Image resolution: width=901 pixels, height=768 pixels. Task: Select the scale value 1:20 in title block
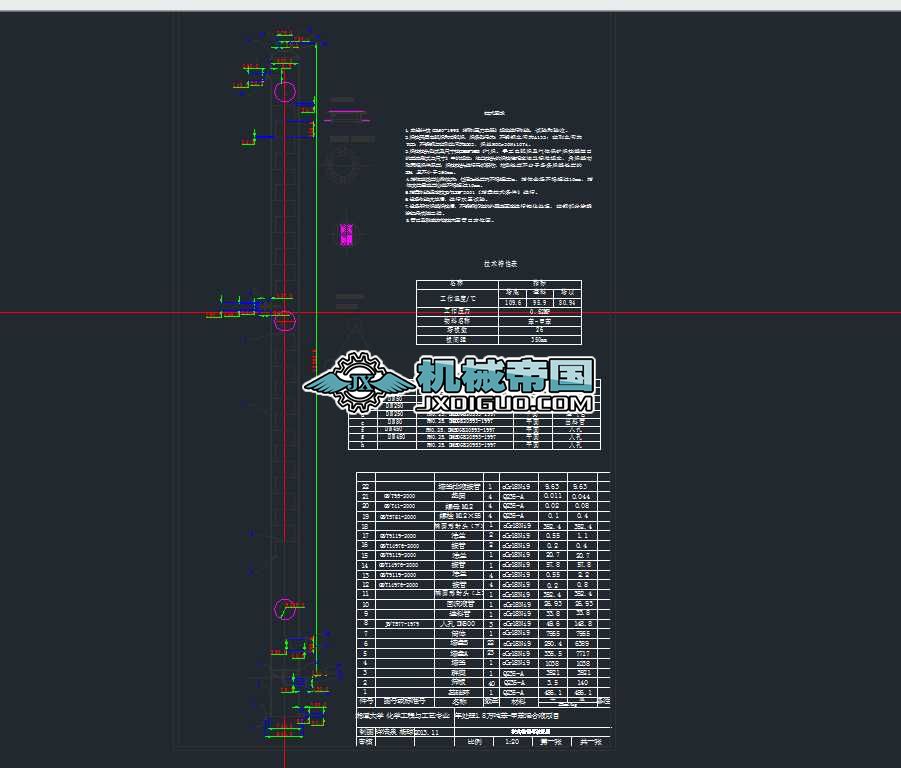click(511, 742)
